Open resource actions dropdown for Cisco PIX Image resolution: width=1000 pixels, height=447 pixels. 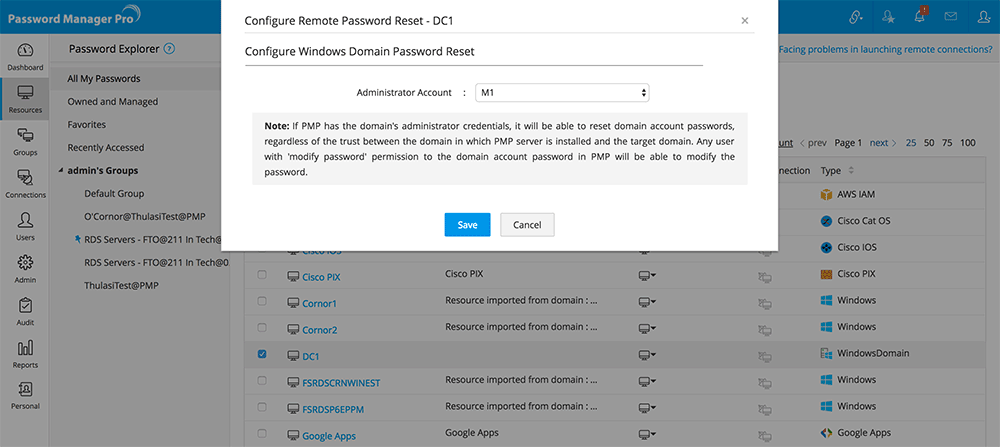(x=647, y=275)
